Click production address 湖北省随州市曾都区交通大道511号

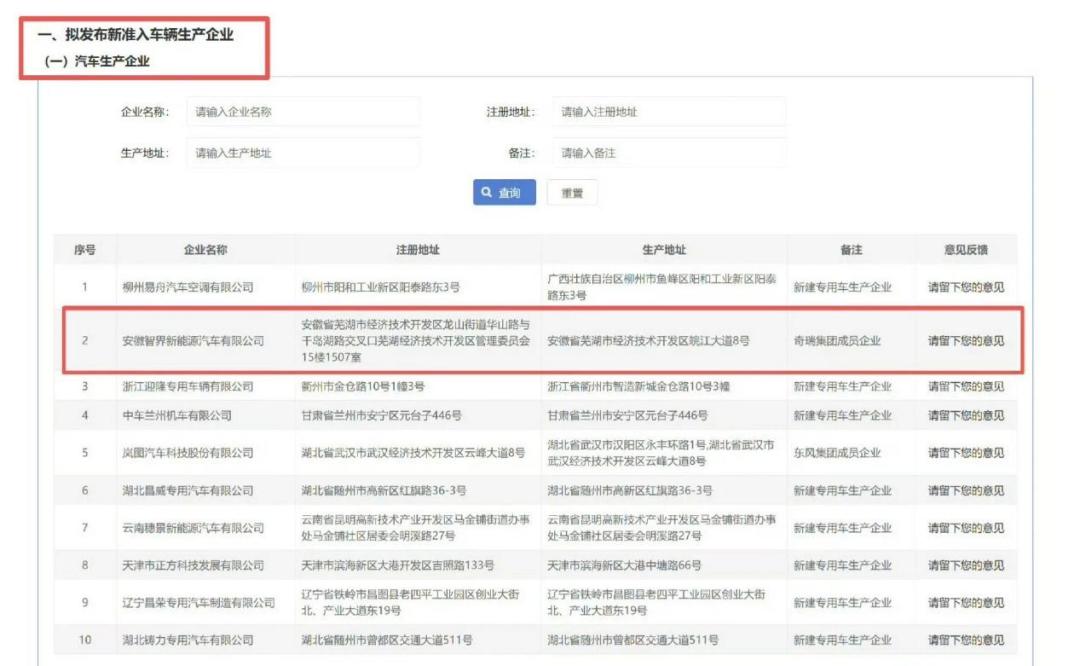pos(633,640)
